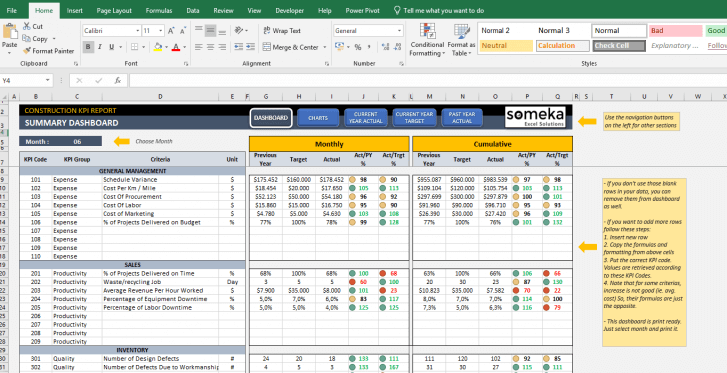Align cell text right

(x=222, y=47)
